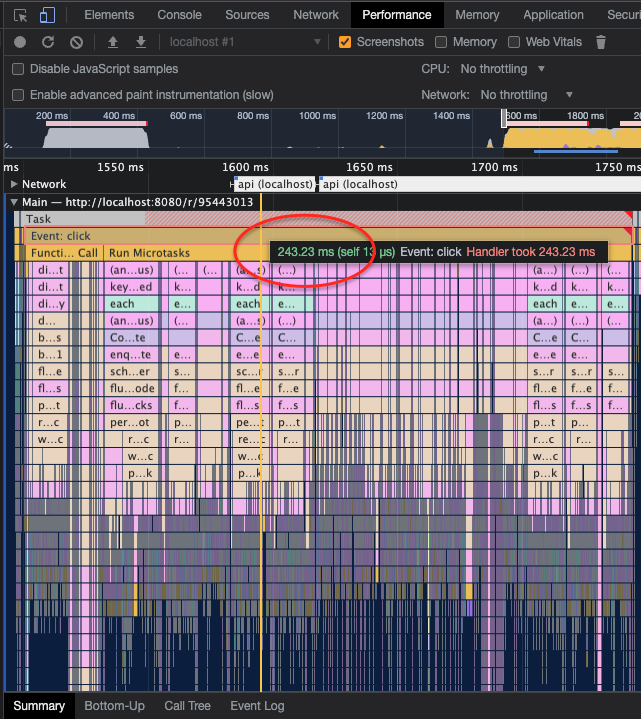Clear the recording with the clear icon

pyautogui.click(x=77, y=42)
